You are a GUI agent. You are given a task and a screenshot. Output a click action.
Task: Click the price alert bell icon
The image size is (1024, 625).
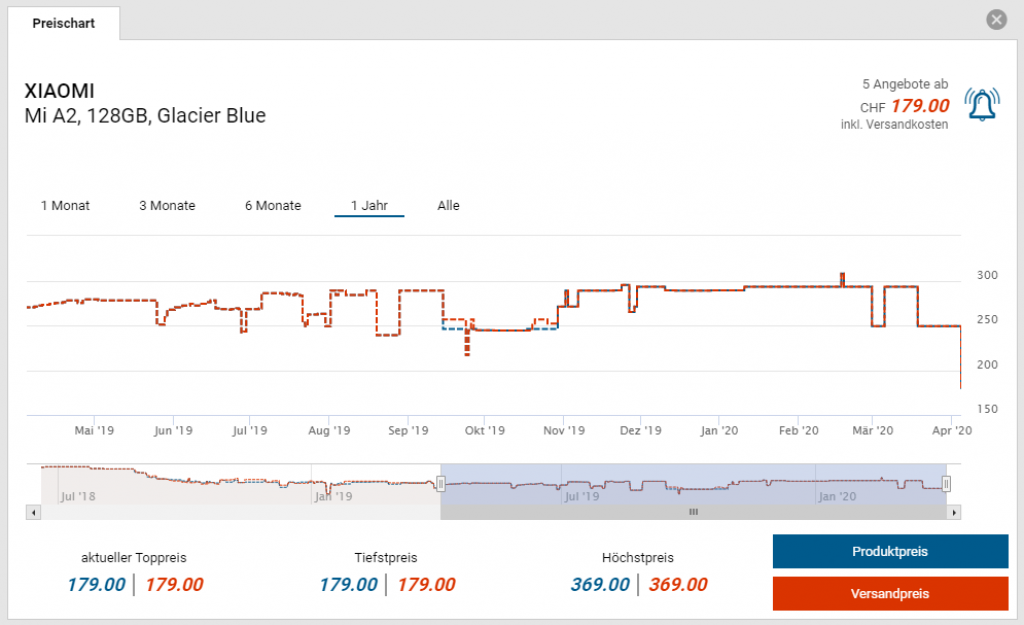tap(981, 104)
